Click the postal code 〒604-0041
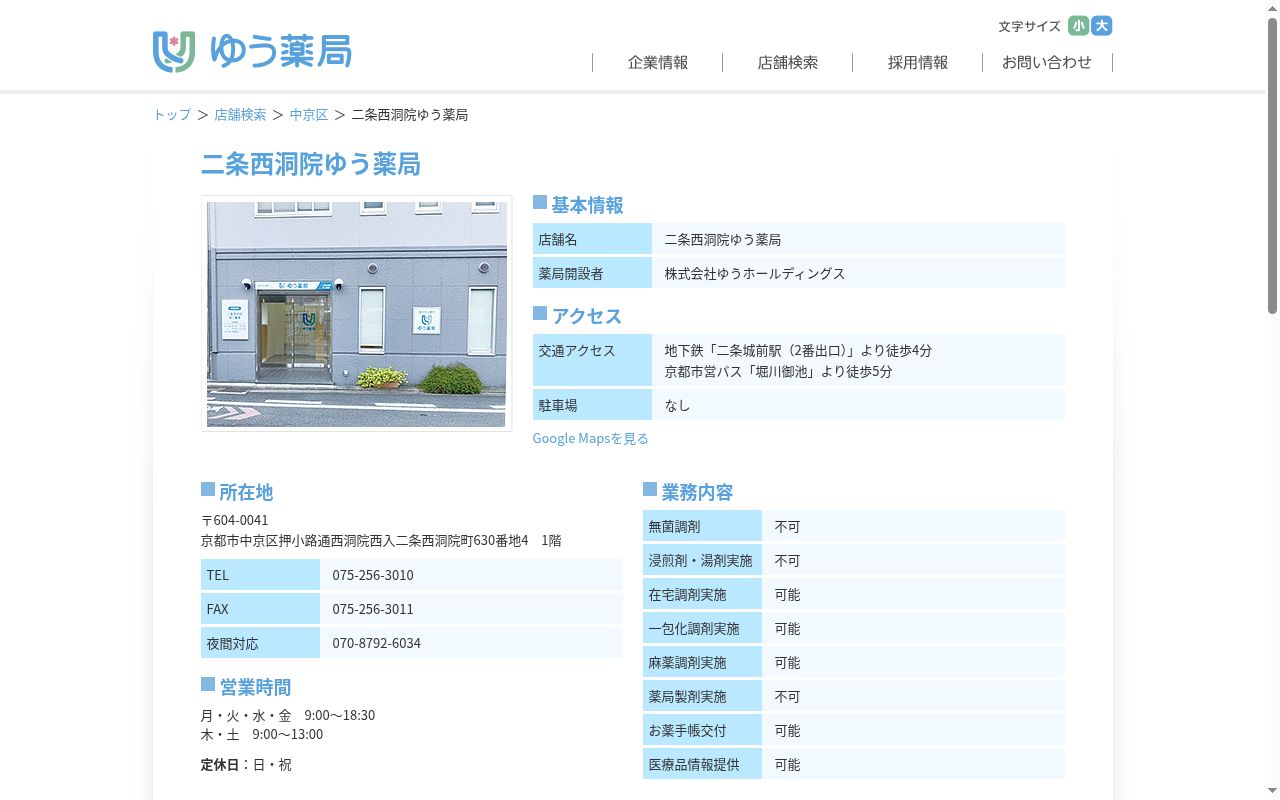The height and width of the screenshot is (800, 1280). [235, 520]
